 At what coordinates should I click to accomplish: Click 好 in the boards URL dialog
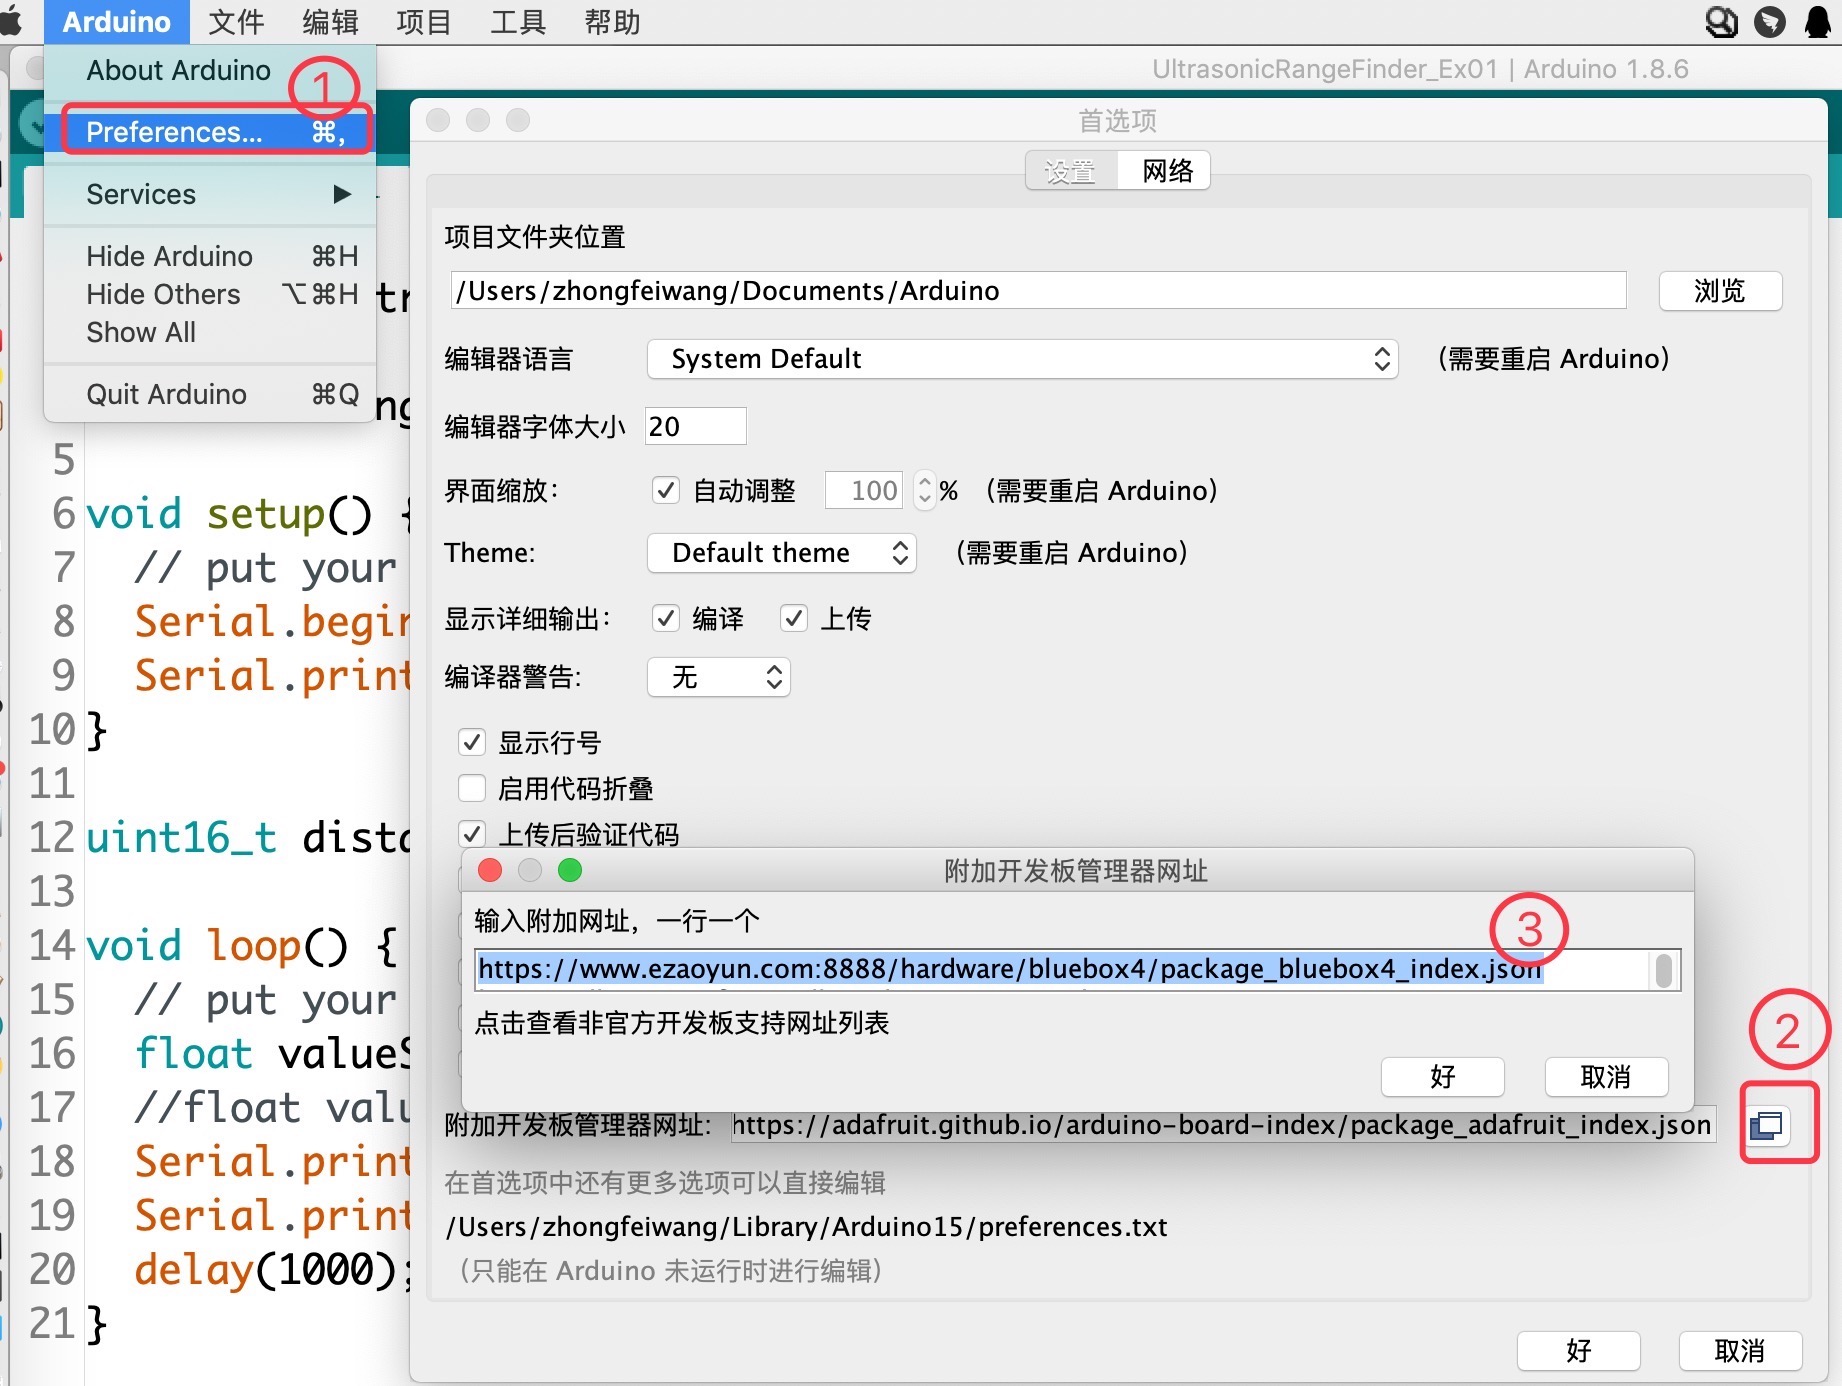(x=1442, y=1077)
